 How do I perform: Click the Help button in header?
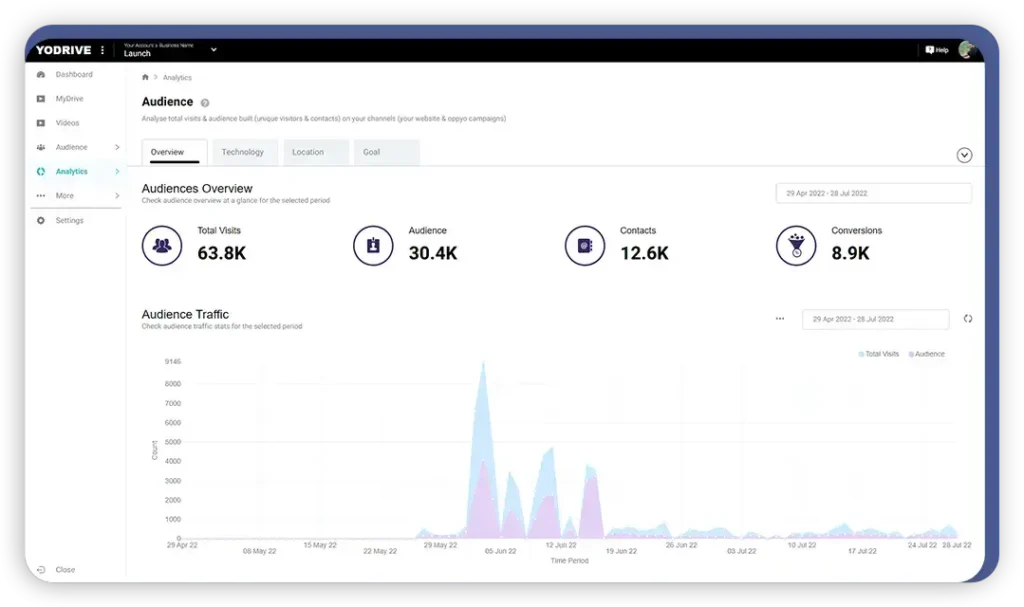(937, 50)
